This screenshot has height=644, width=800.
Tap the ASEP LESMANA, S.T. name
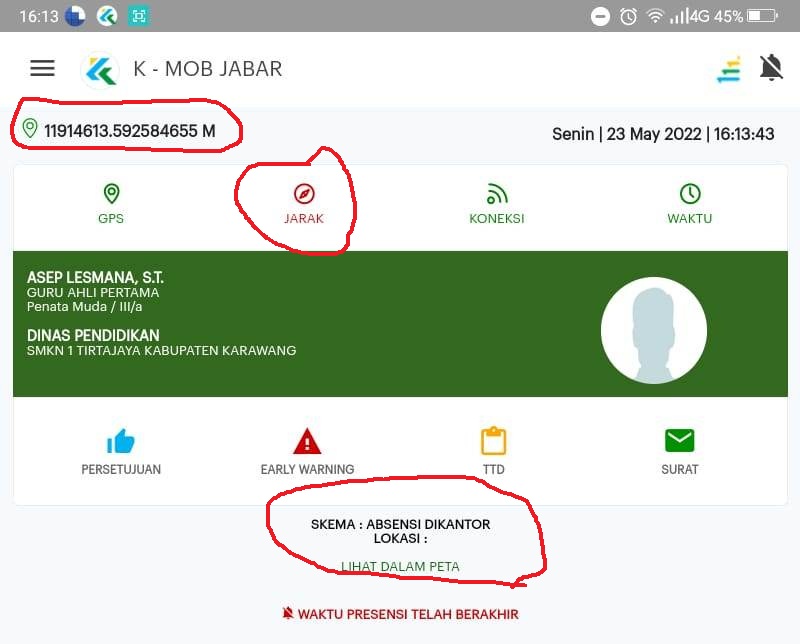(x=95, y=278)
